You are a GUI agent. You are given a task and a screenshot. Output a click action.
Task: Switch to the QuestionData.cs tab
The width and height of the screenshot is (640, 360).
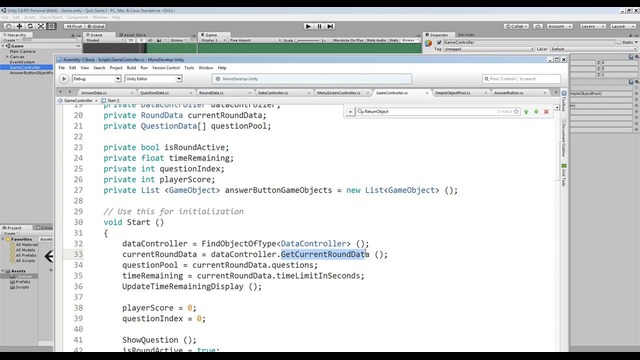[x=166, y=93]
